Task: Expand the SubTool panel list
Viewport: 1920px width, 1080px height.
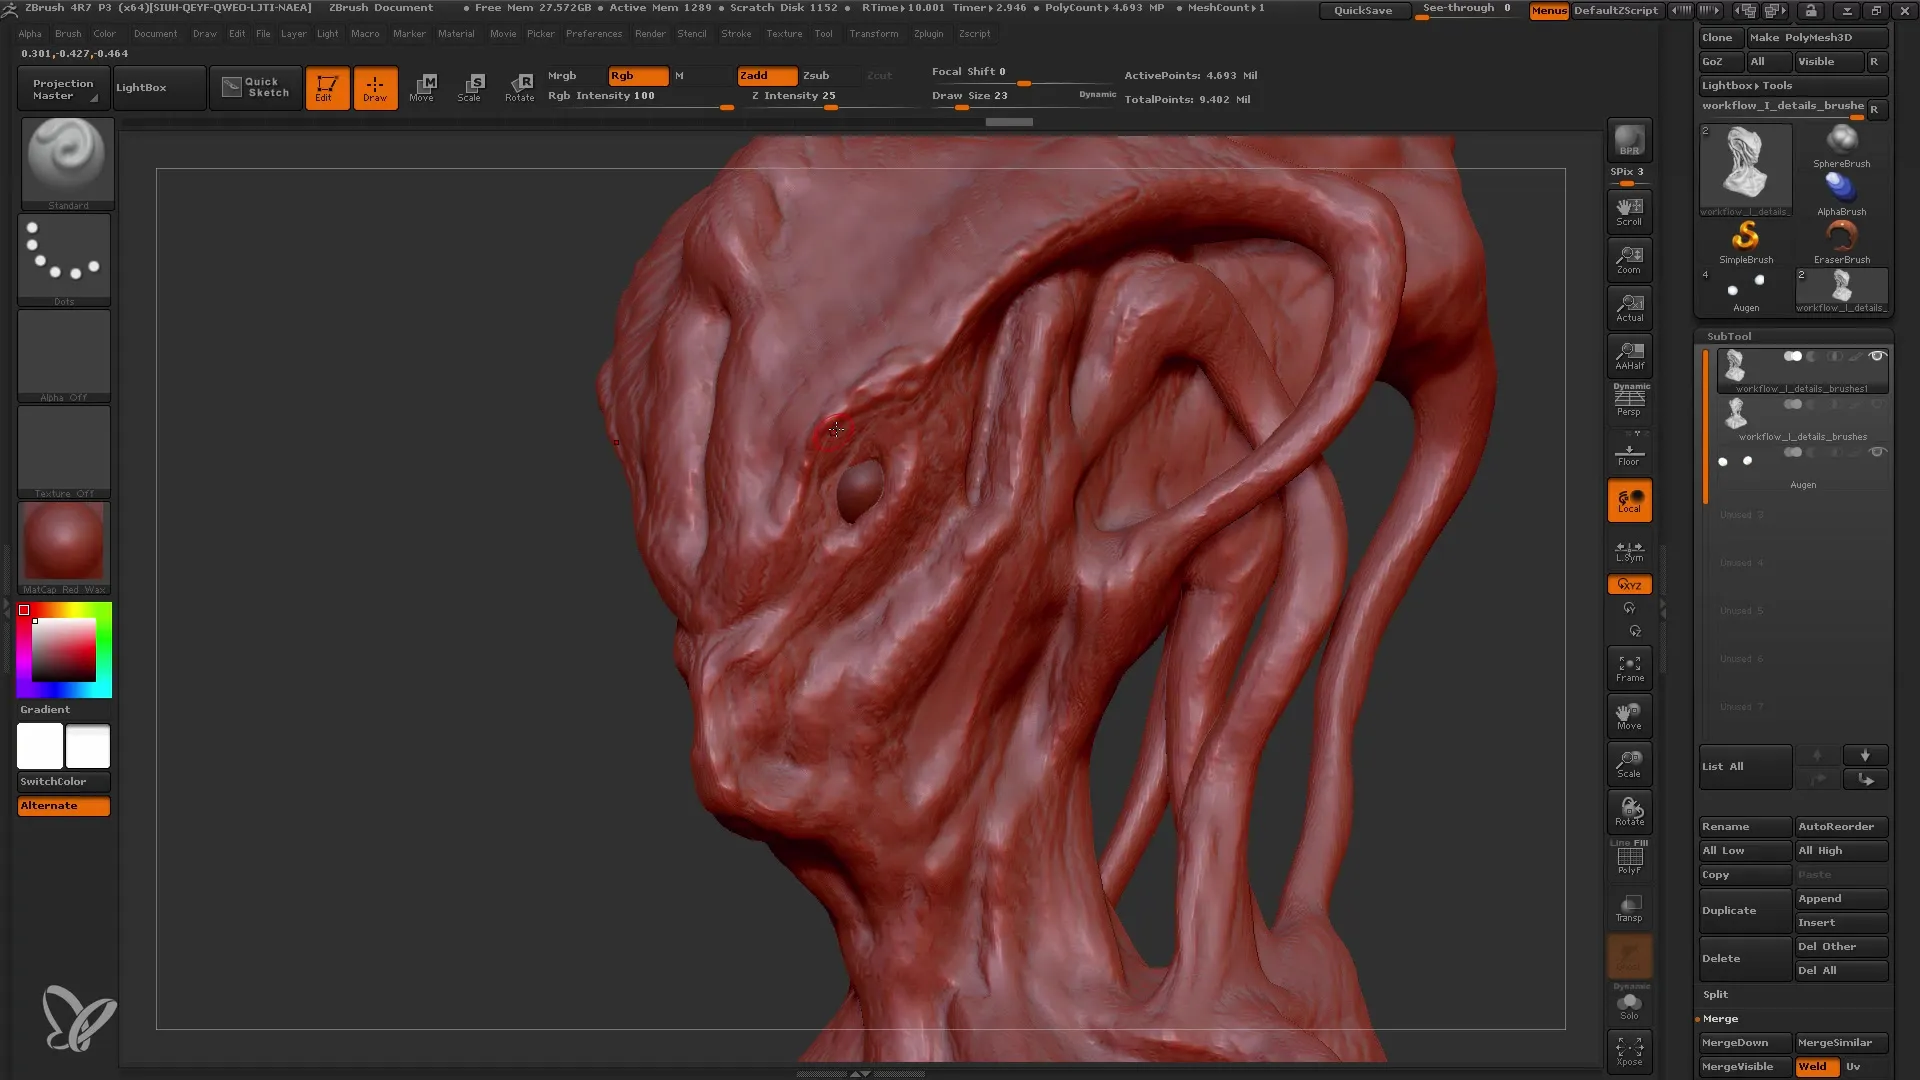Action: (x=1745, y=766)
